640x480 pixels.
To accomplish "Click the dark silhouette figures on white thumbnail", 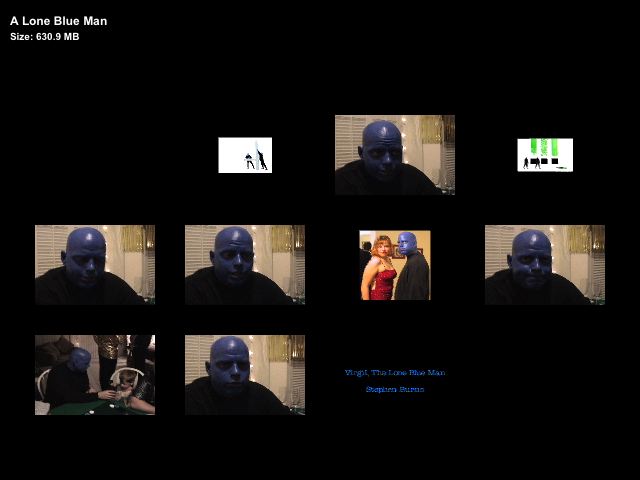I will click(257, 159).
